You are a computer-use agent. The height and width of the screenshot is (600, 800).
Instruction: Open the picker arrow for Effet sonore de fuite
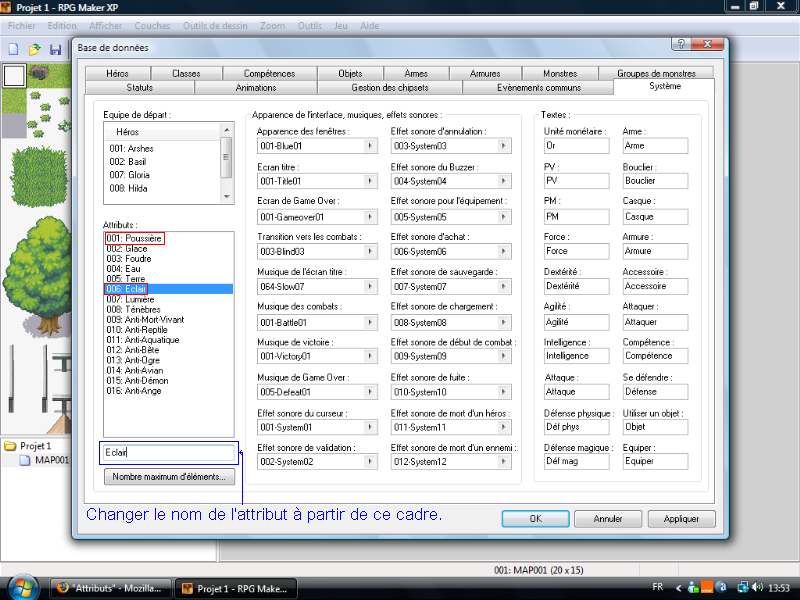click(503, 392)
